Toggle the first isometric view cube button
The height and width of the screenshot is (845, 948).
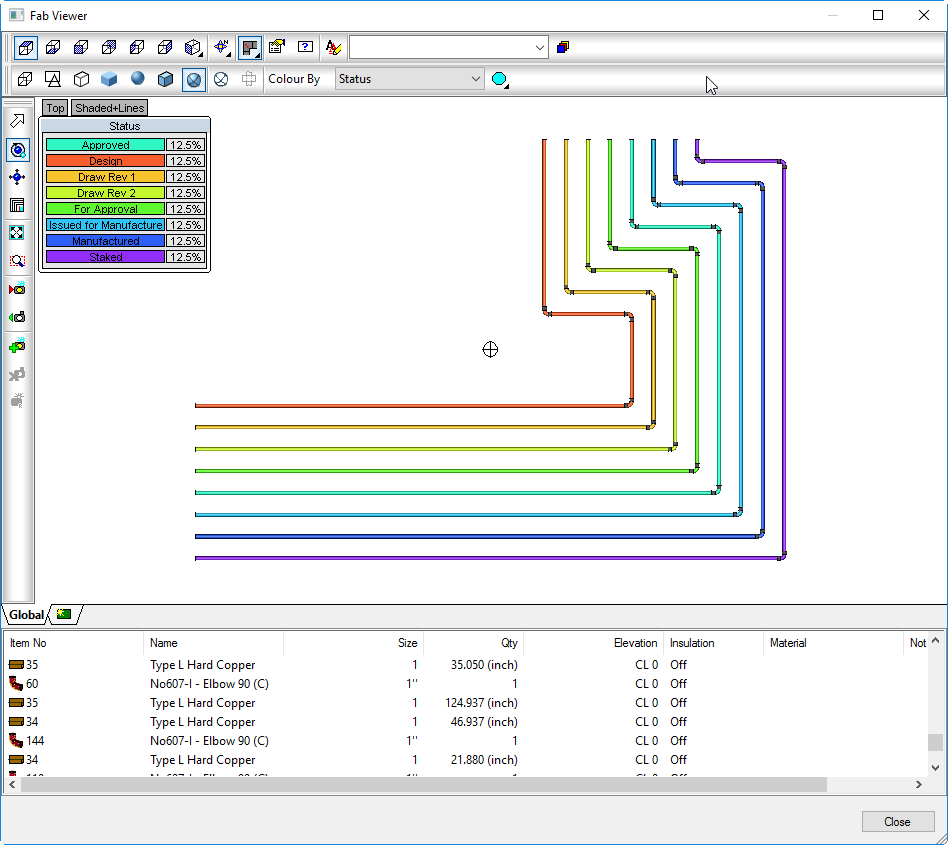(x=27, y=47)
